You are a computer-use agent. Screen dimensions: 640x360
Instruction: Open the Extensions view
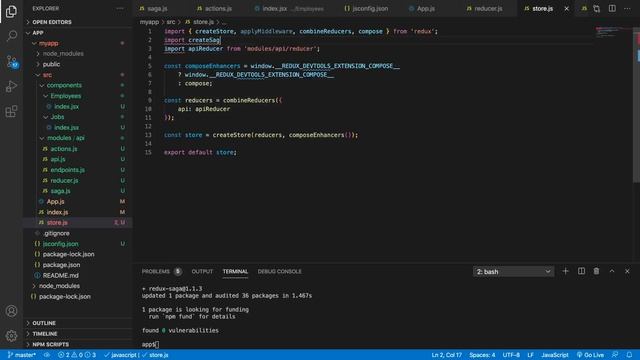[11, 111]
